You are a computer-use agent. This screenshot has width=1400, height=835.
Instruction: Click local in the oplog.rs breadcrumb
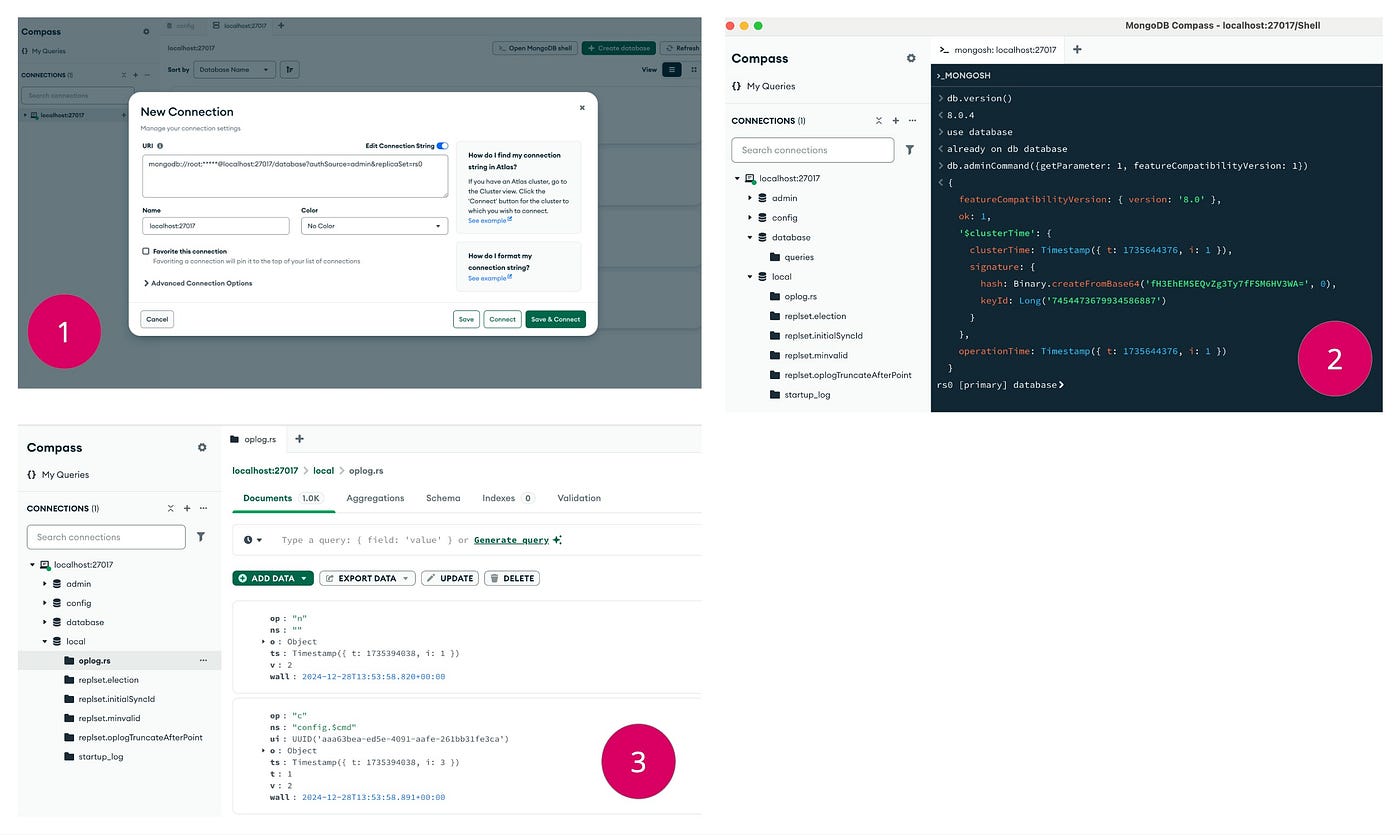[x=323, y=470]
